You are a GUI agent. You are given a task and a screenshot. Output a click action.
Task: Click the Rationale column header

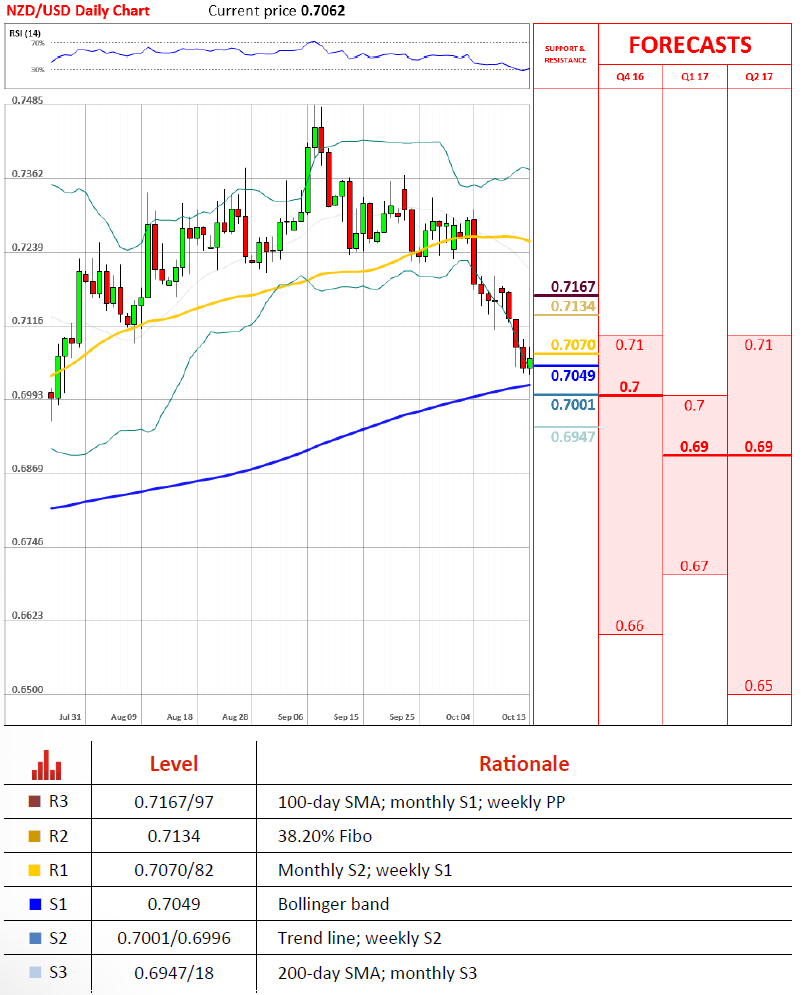coord(524,763)
